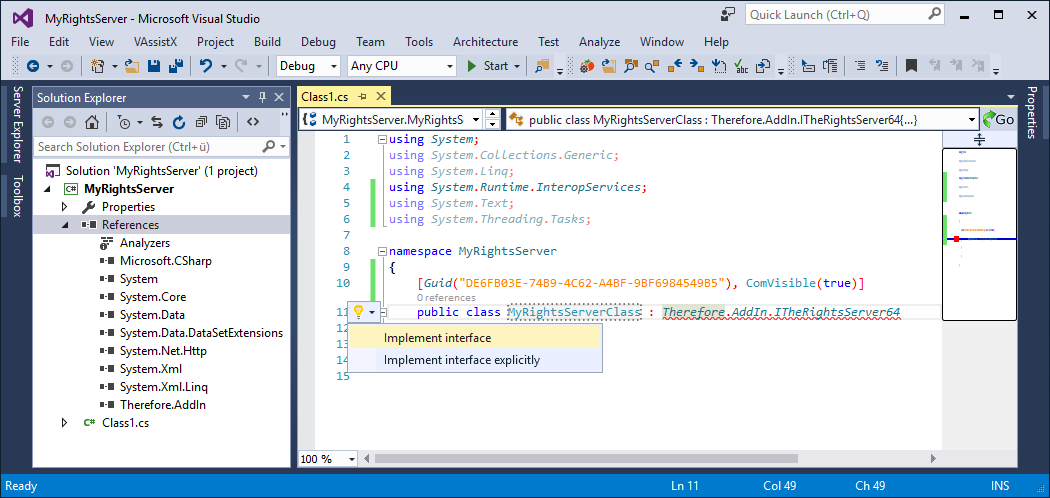
Task: Click the code minimap scroll overview
Action: [979, 234]
